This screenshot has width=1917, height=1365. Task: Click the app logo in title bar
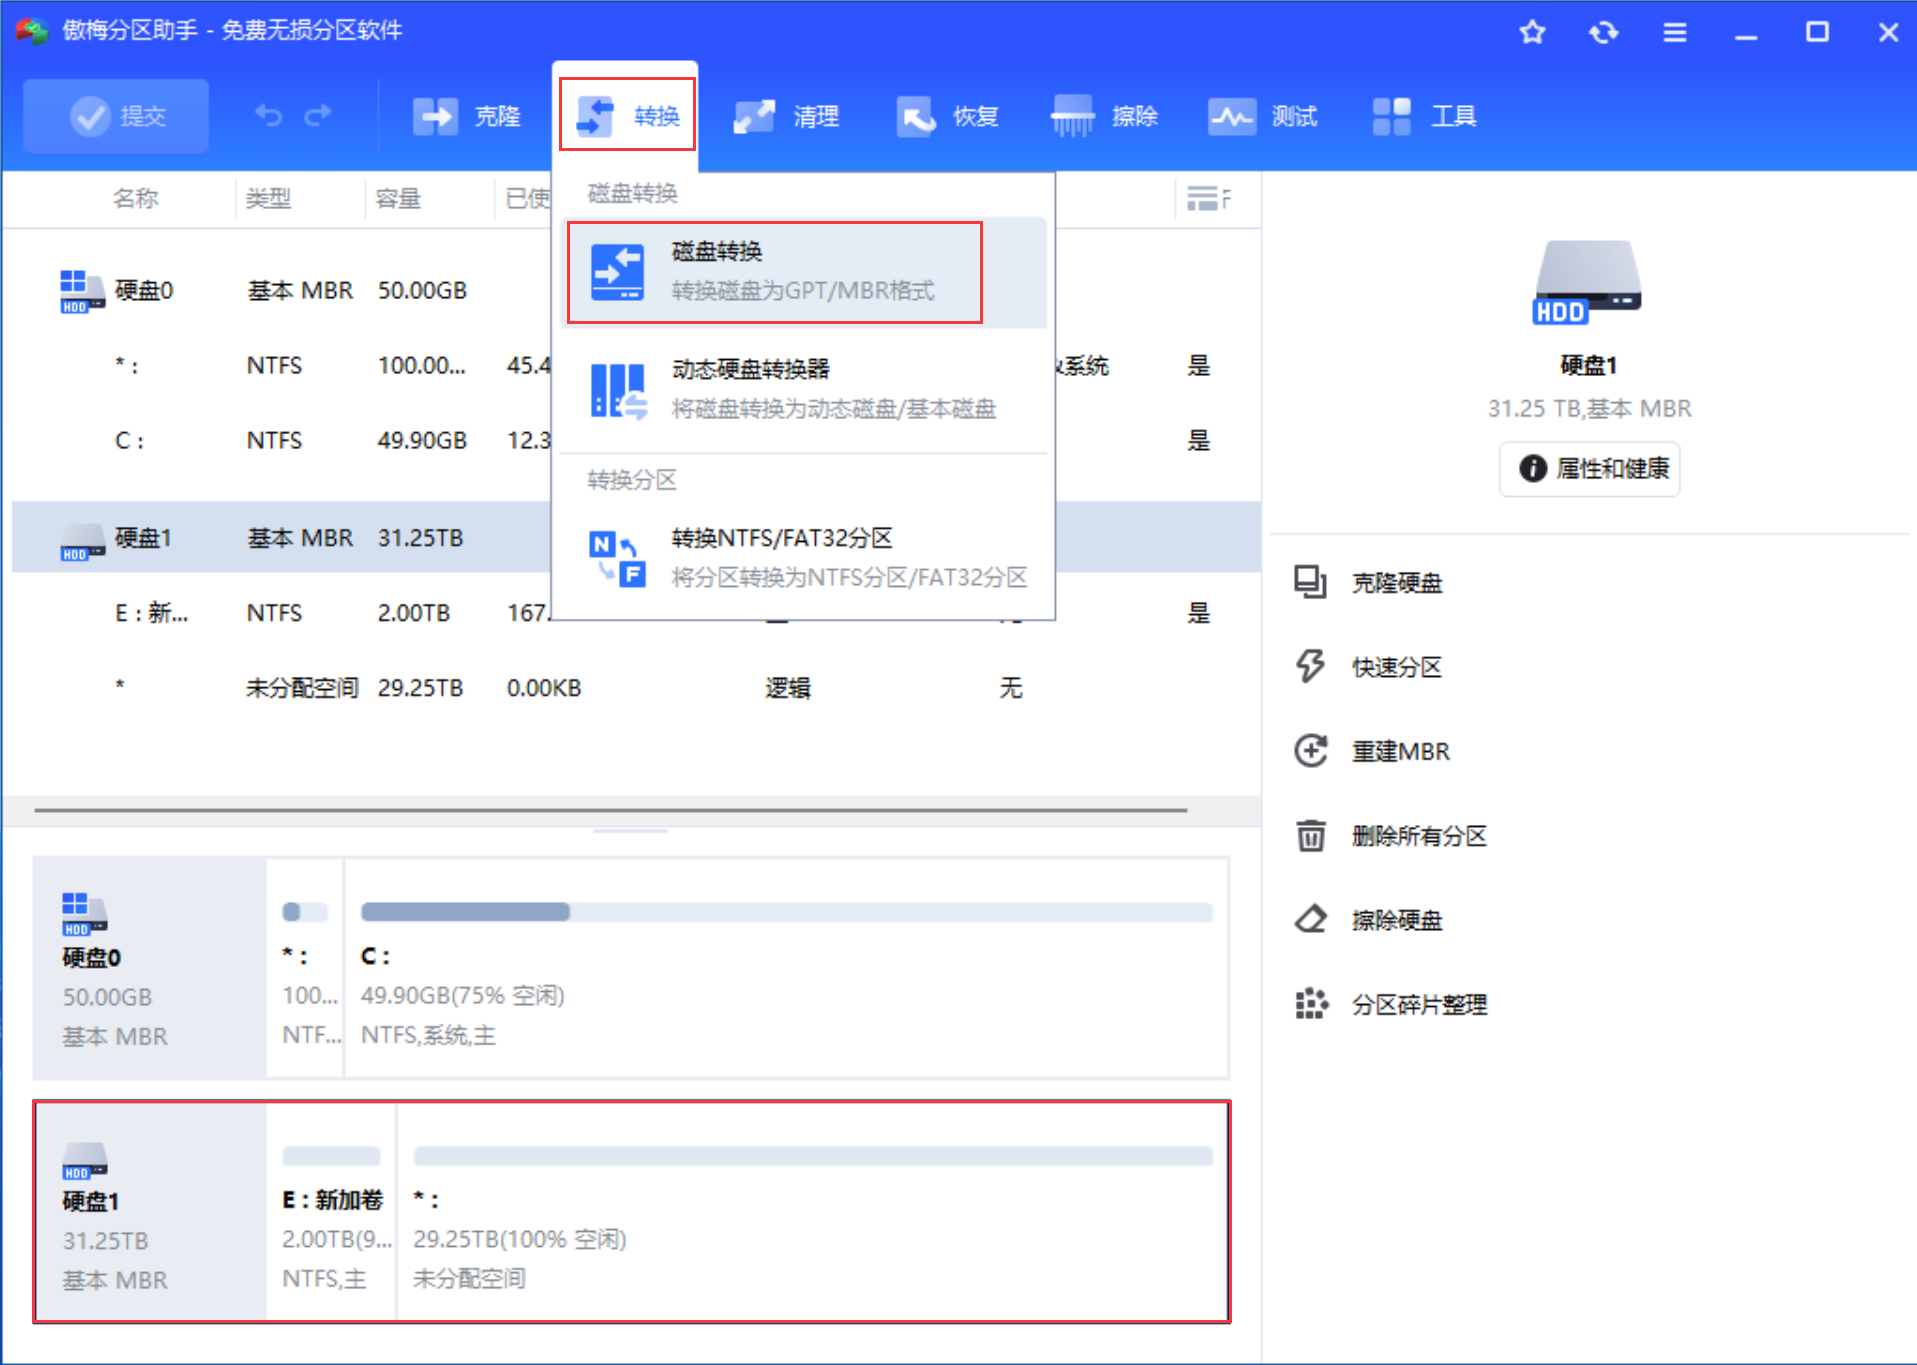tap(30, 30)
